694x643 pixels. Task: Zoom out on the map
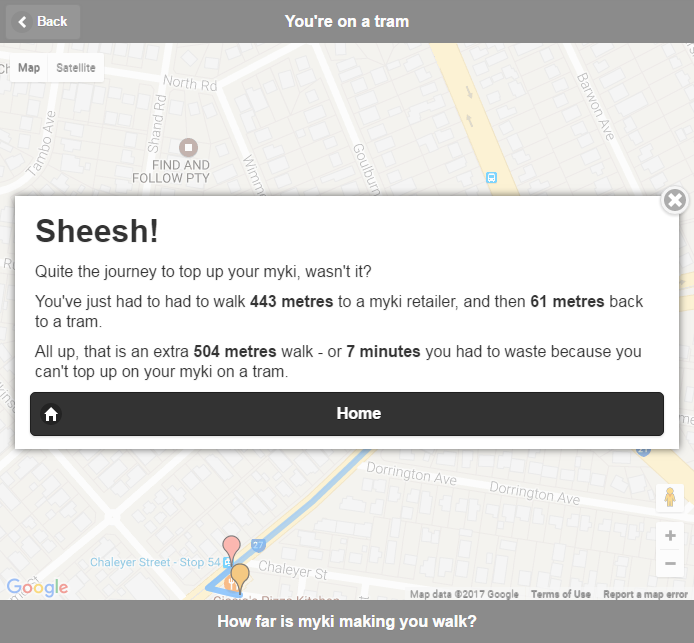pos(670,563)
